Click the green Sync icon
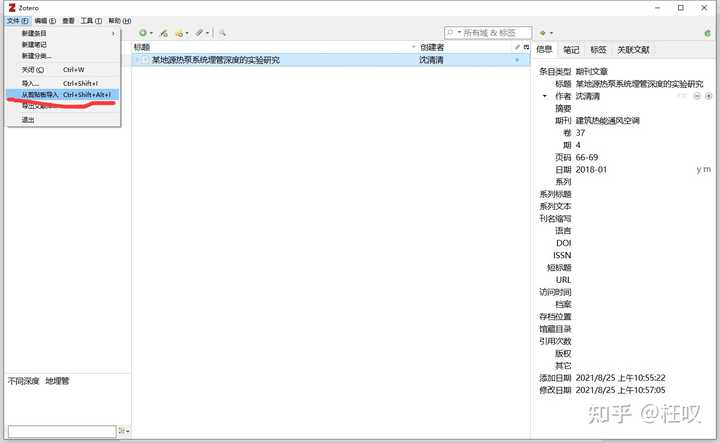The image size is (720, 443). point(708,33)
